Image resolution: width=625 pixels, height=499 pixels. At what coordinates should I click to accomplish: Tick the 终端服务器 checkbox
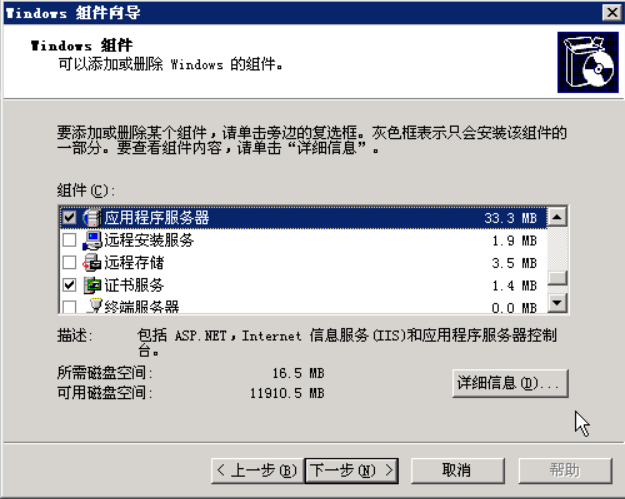(x=69, y=306)
